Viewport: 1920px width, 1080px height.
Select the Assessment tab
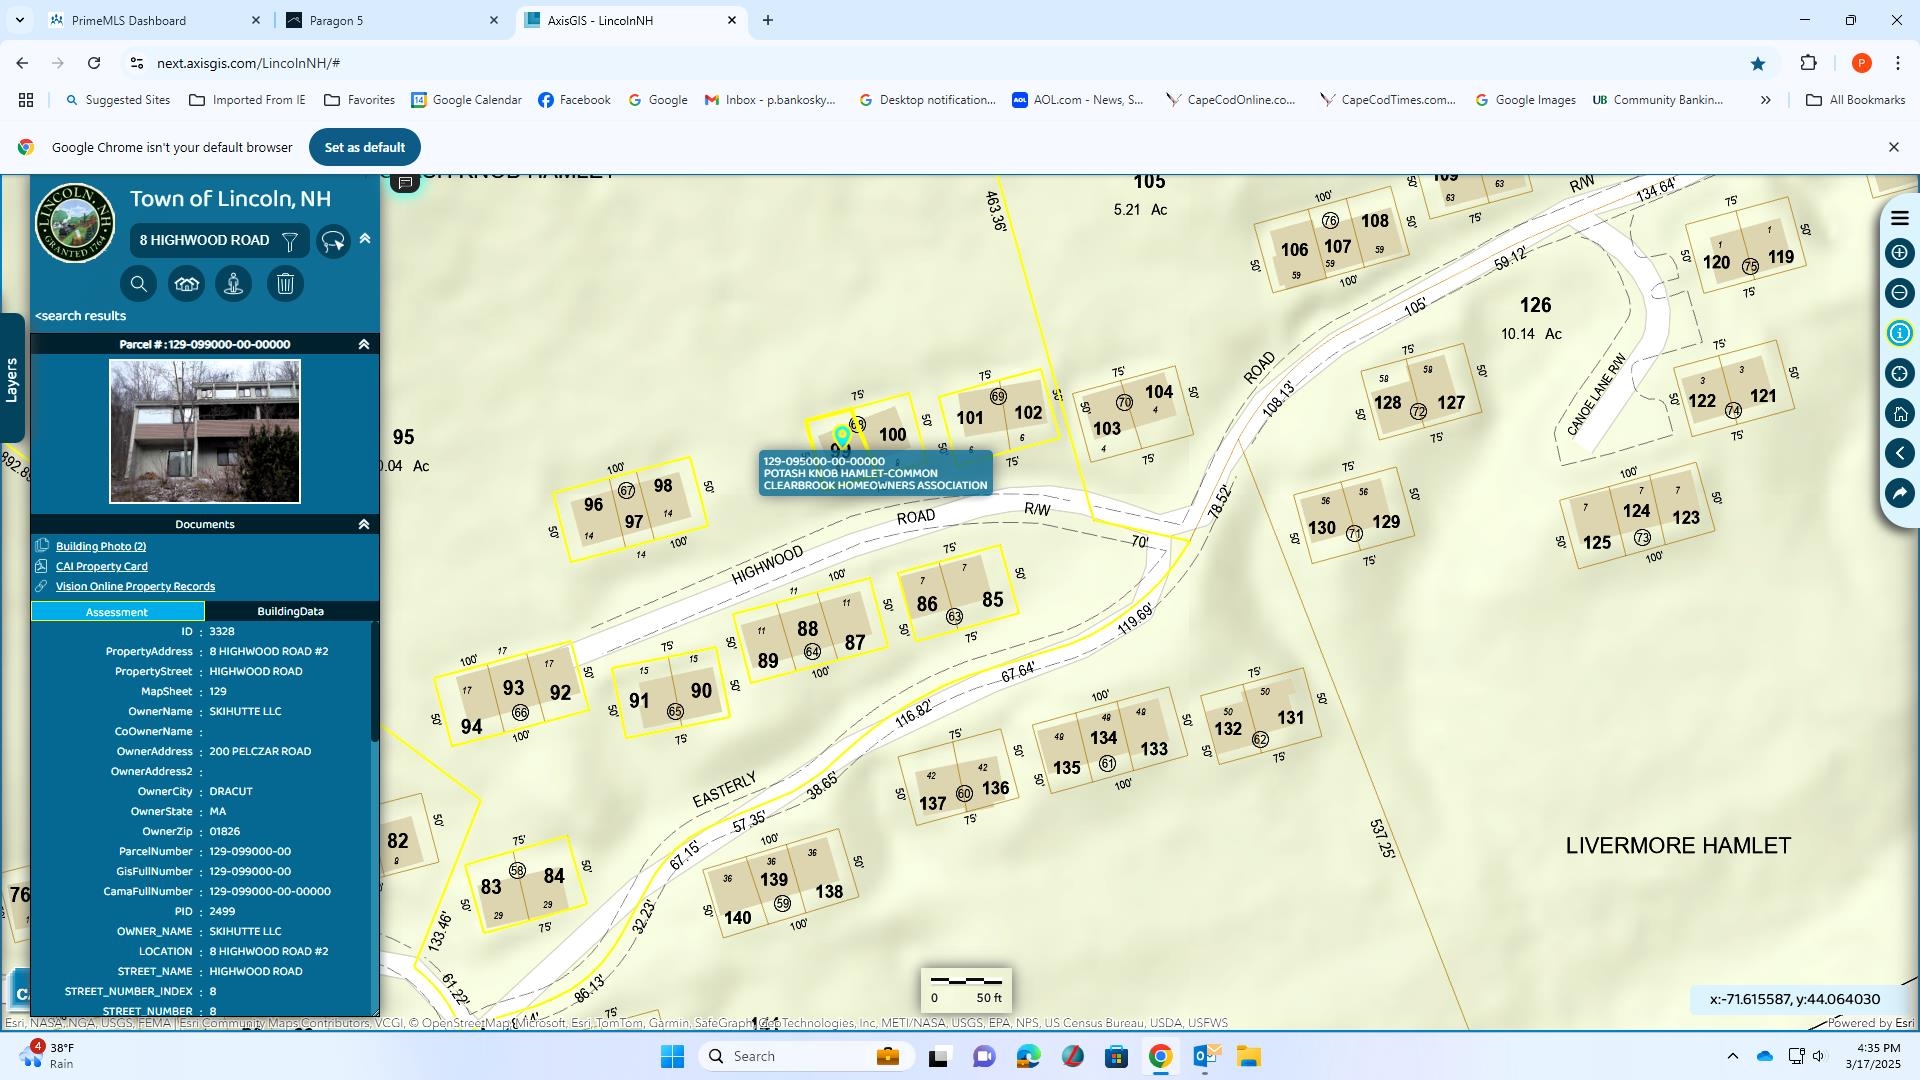117,612
